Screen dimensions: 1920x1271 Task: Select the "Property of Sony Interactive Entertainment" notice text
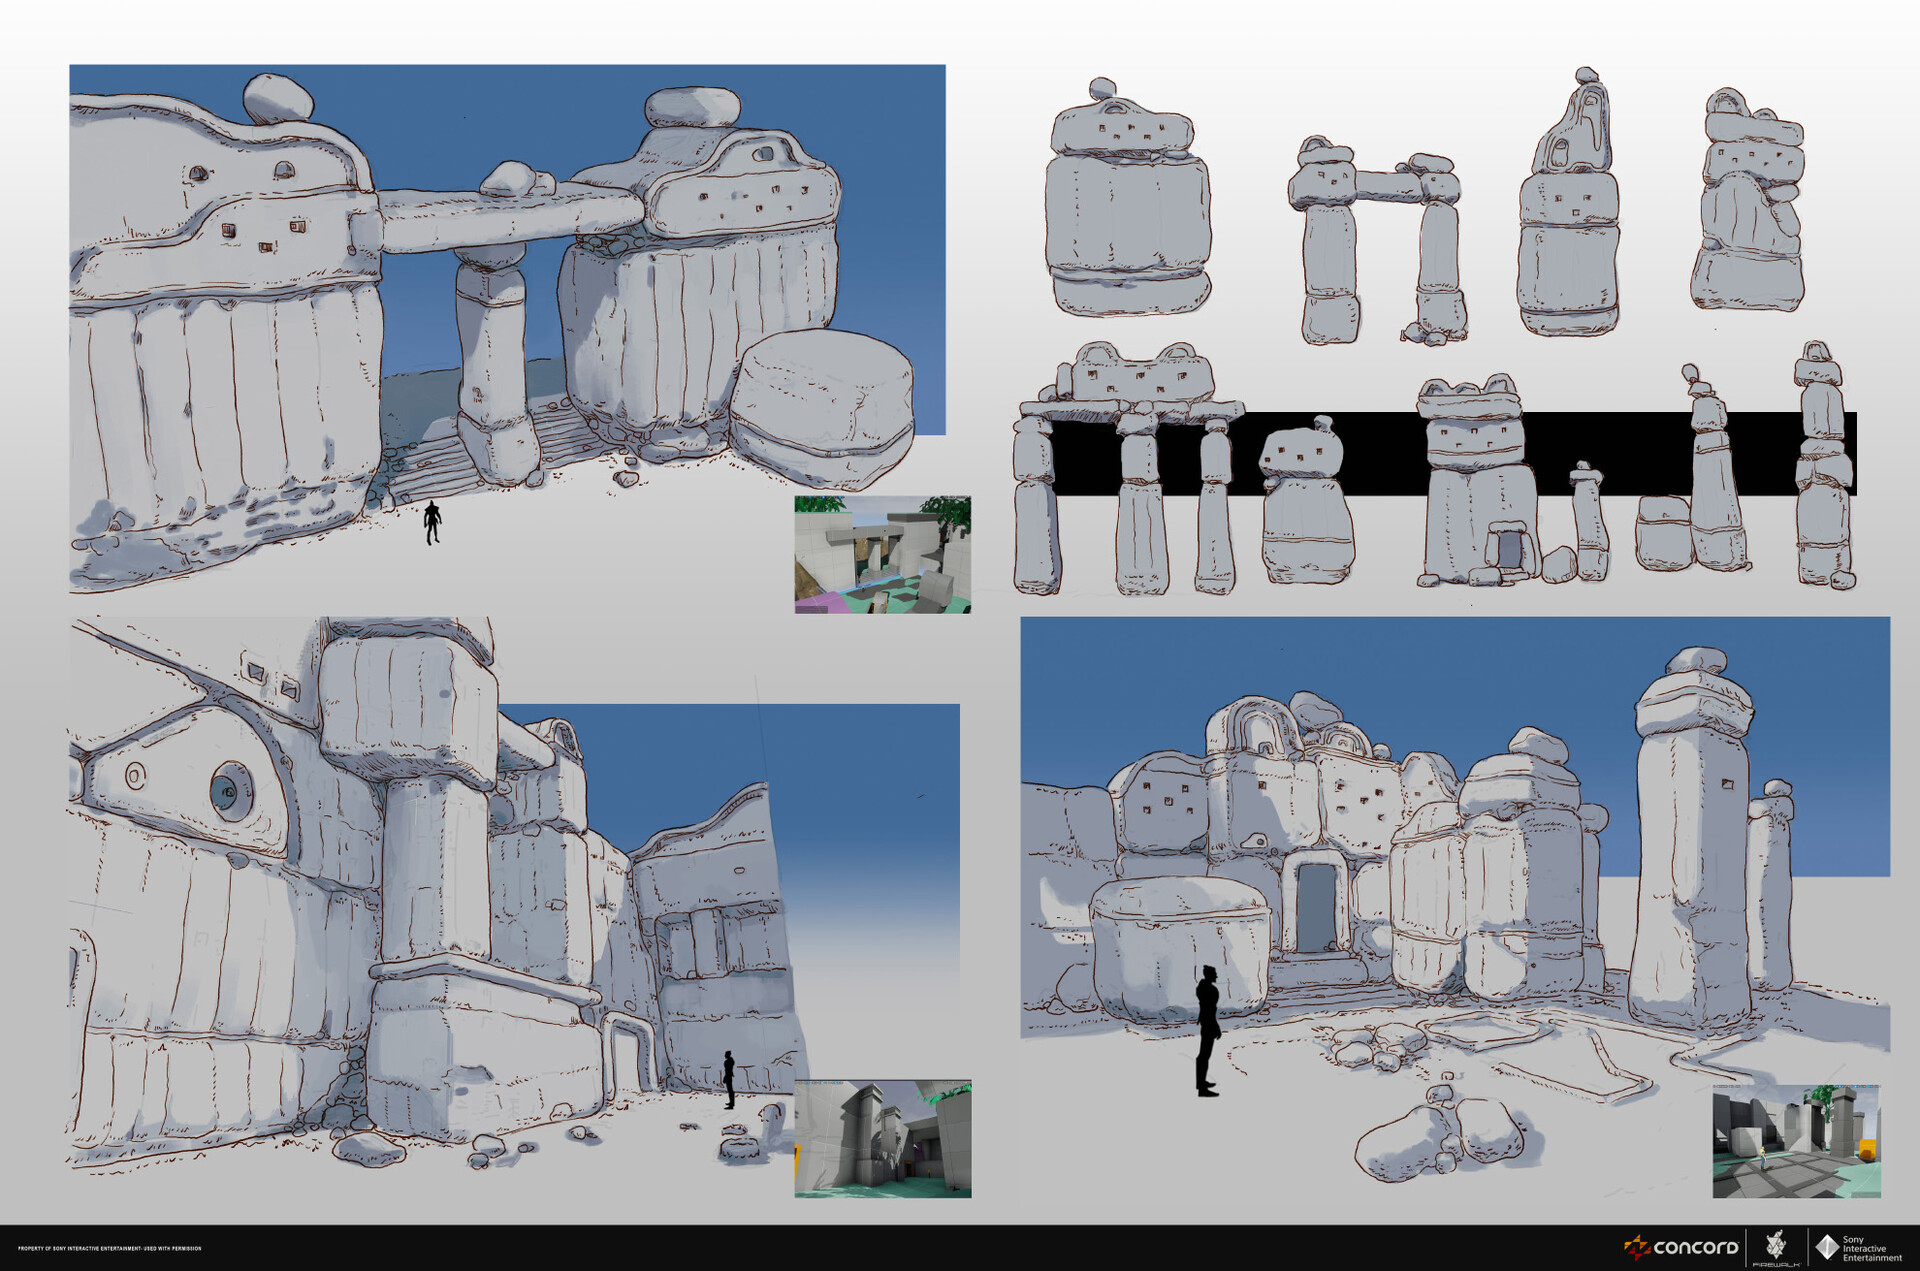coord(110,1248)
